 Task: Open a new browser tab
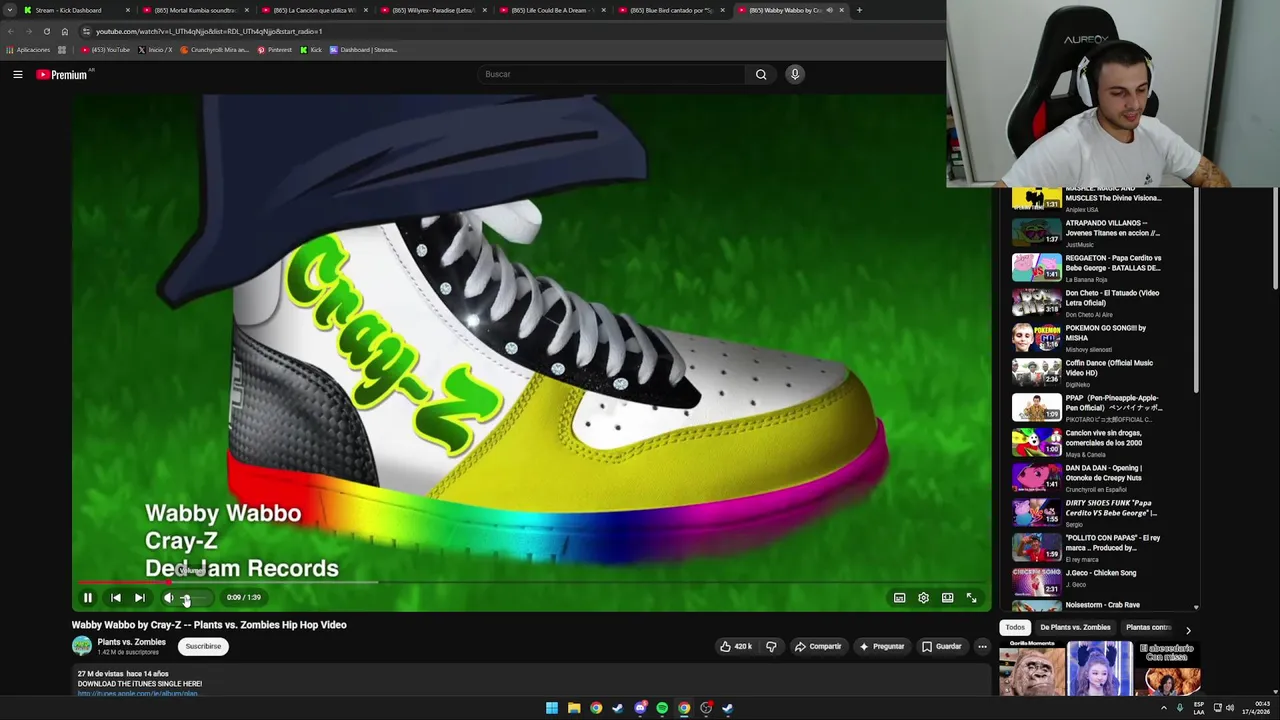tap(859, 10)
